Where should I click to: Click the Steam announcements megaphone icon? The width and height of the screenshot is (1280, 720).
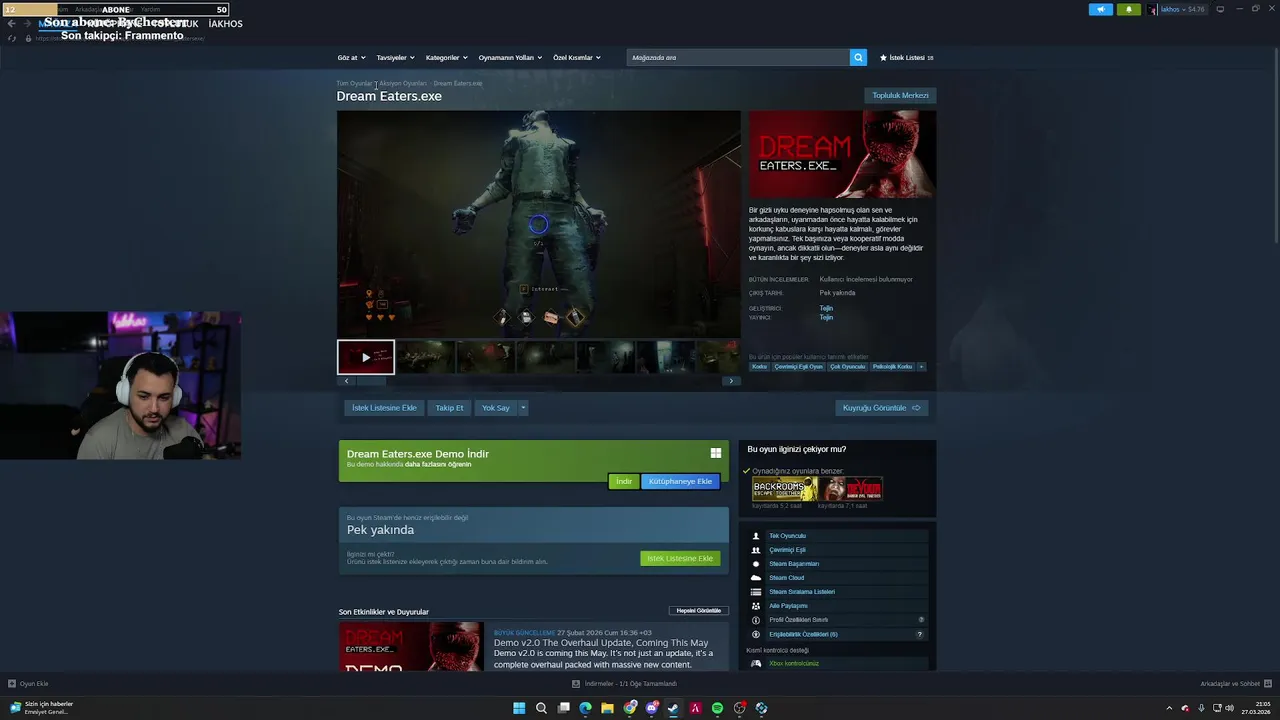click(1100, 9)
